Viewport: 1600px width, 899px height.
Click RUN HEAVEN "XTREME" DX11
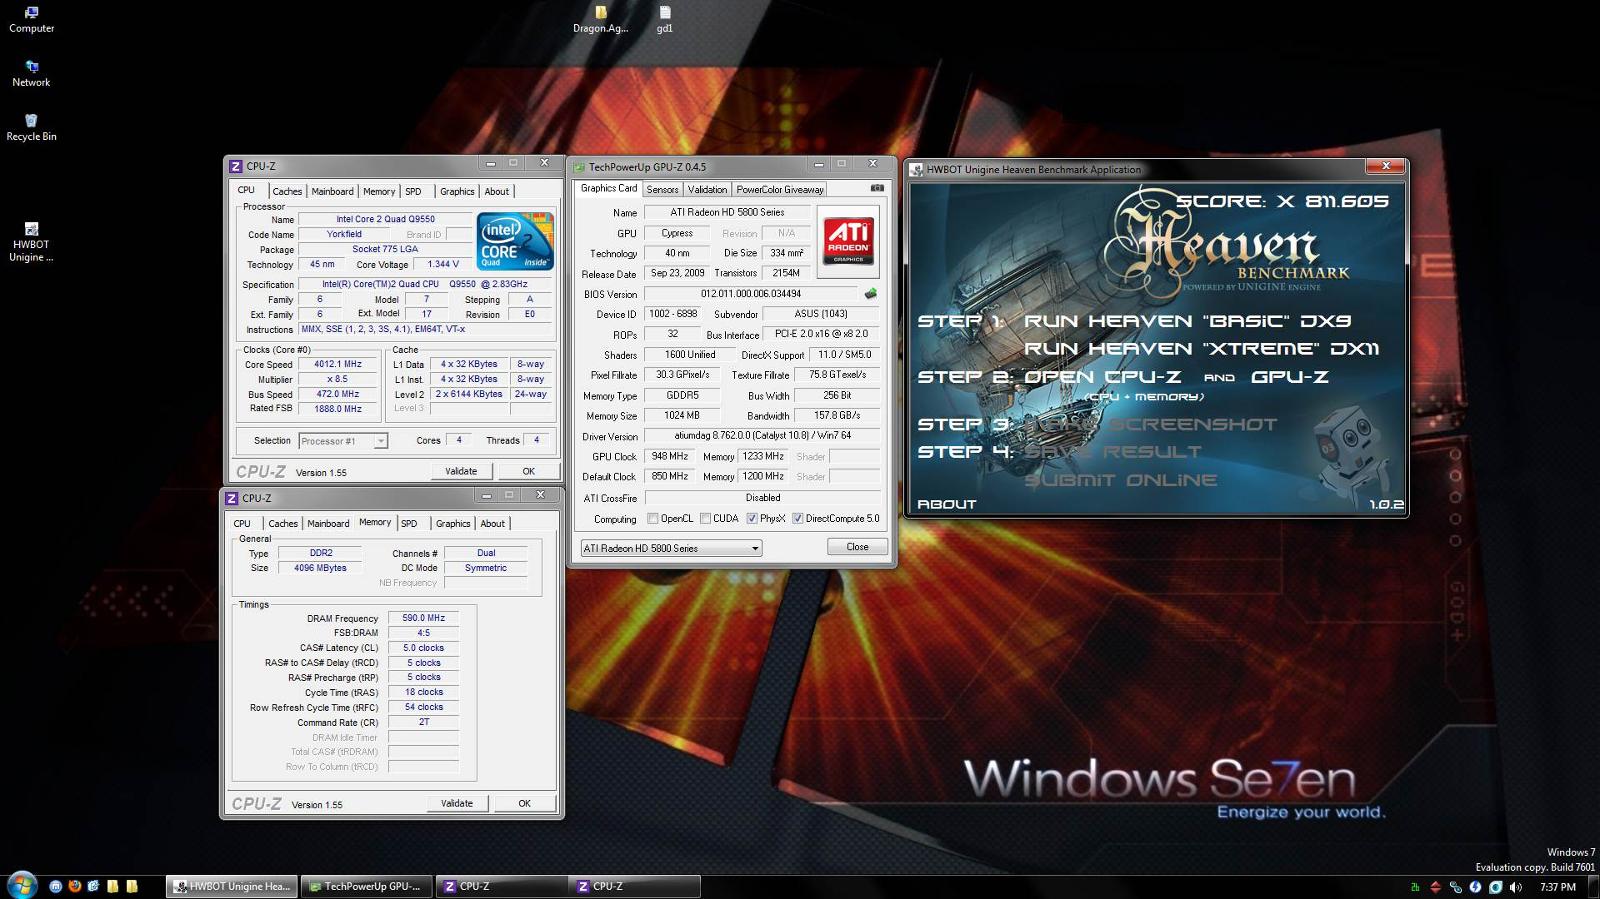(x=1201, y=349)
